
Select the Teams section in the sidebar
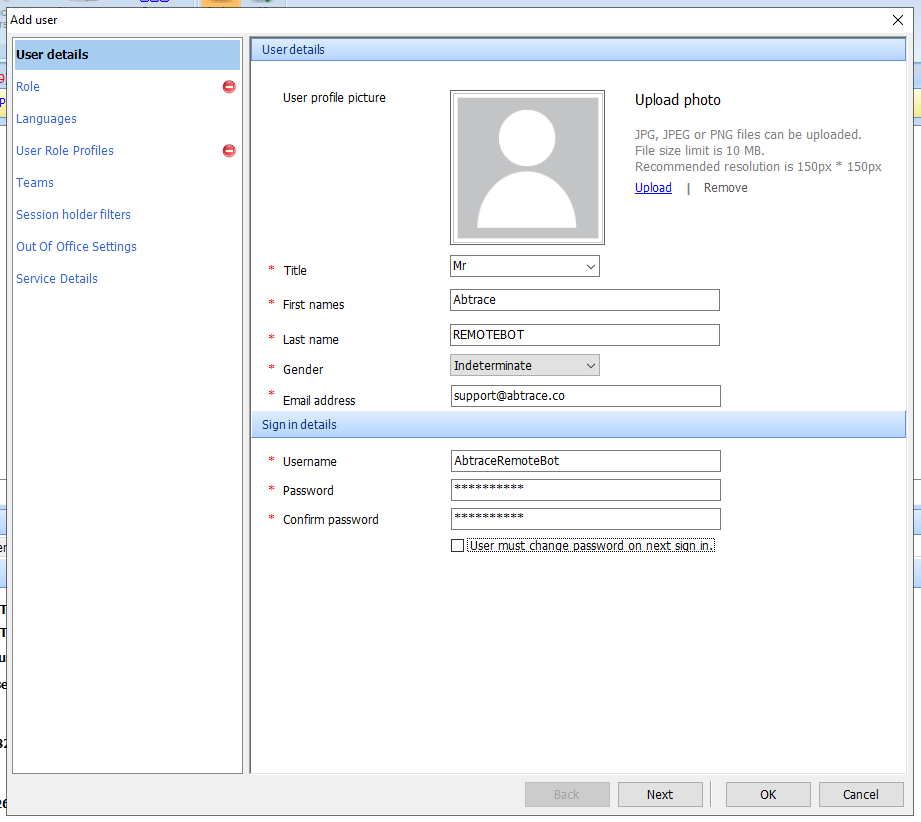click(x=34, y=182)
